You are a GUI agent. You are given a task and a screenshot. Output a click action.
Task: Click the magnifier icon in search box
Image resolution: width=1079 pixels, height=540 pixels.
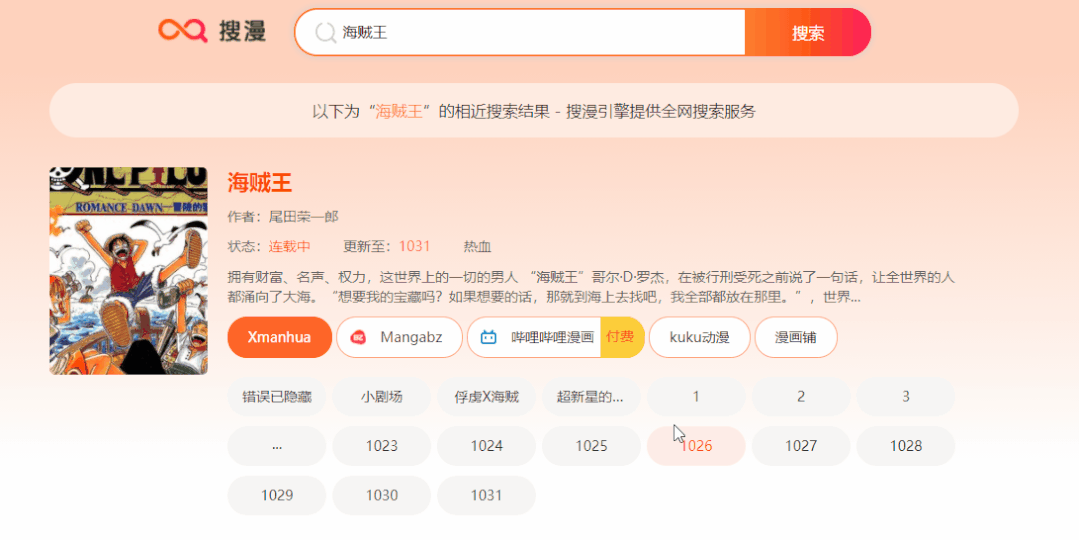click(325, 33)
